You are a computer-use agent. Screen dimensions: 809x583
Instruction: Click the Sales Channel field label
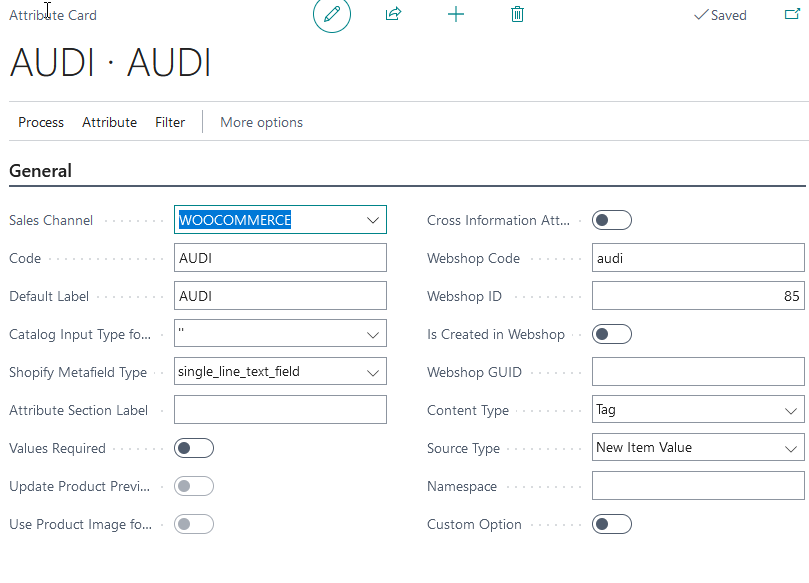51,220
